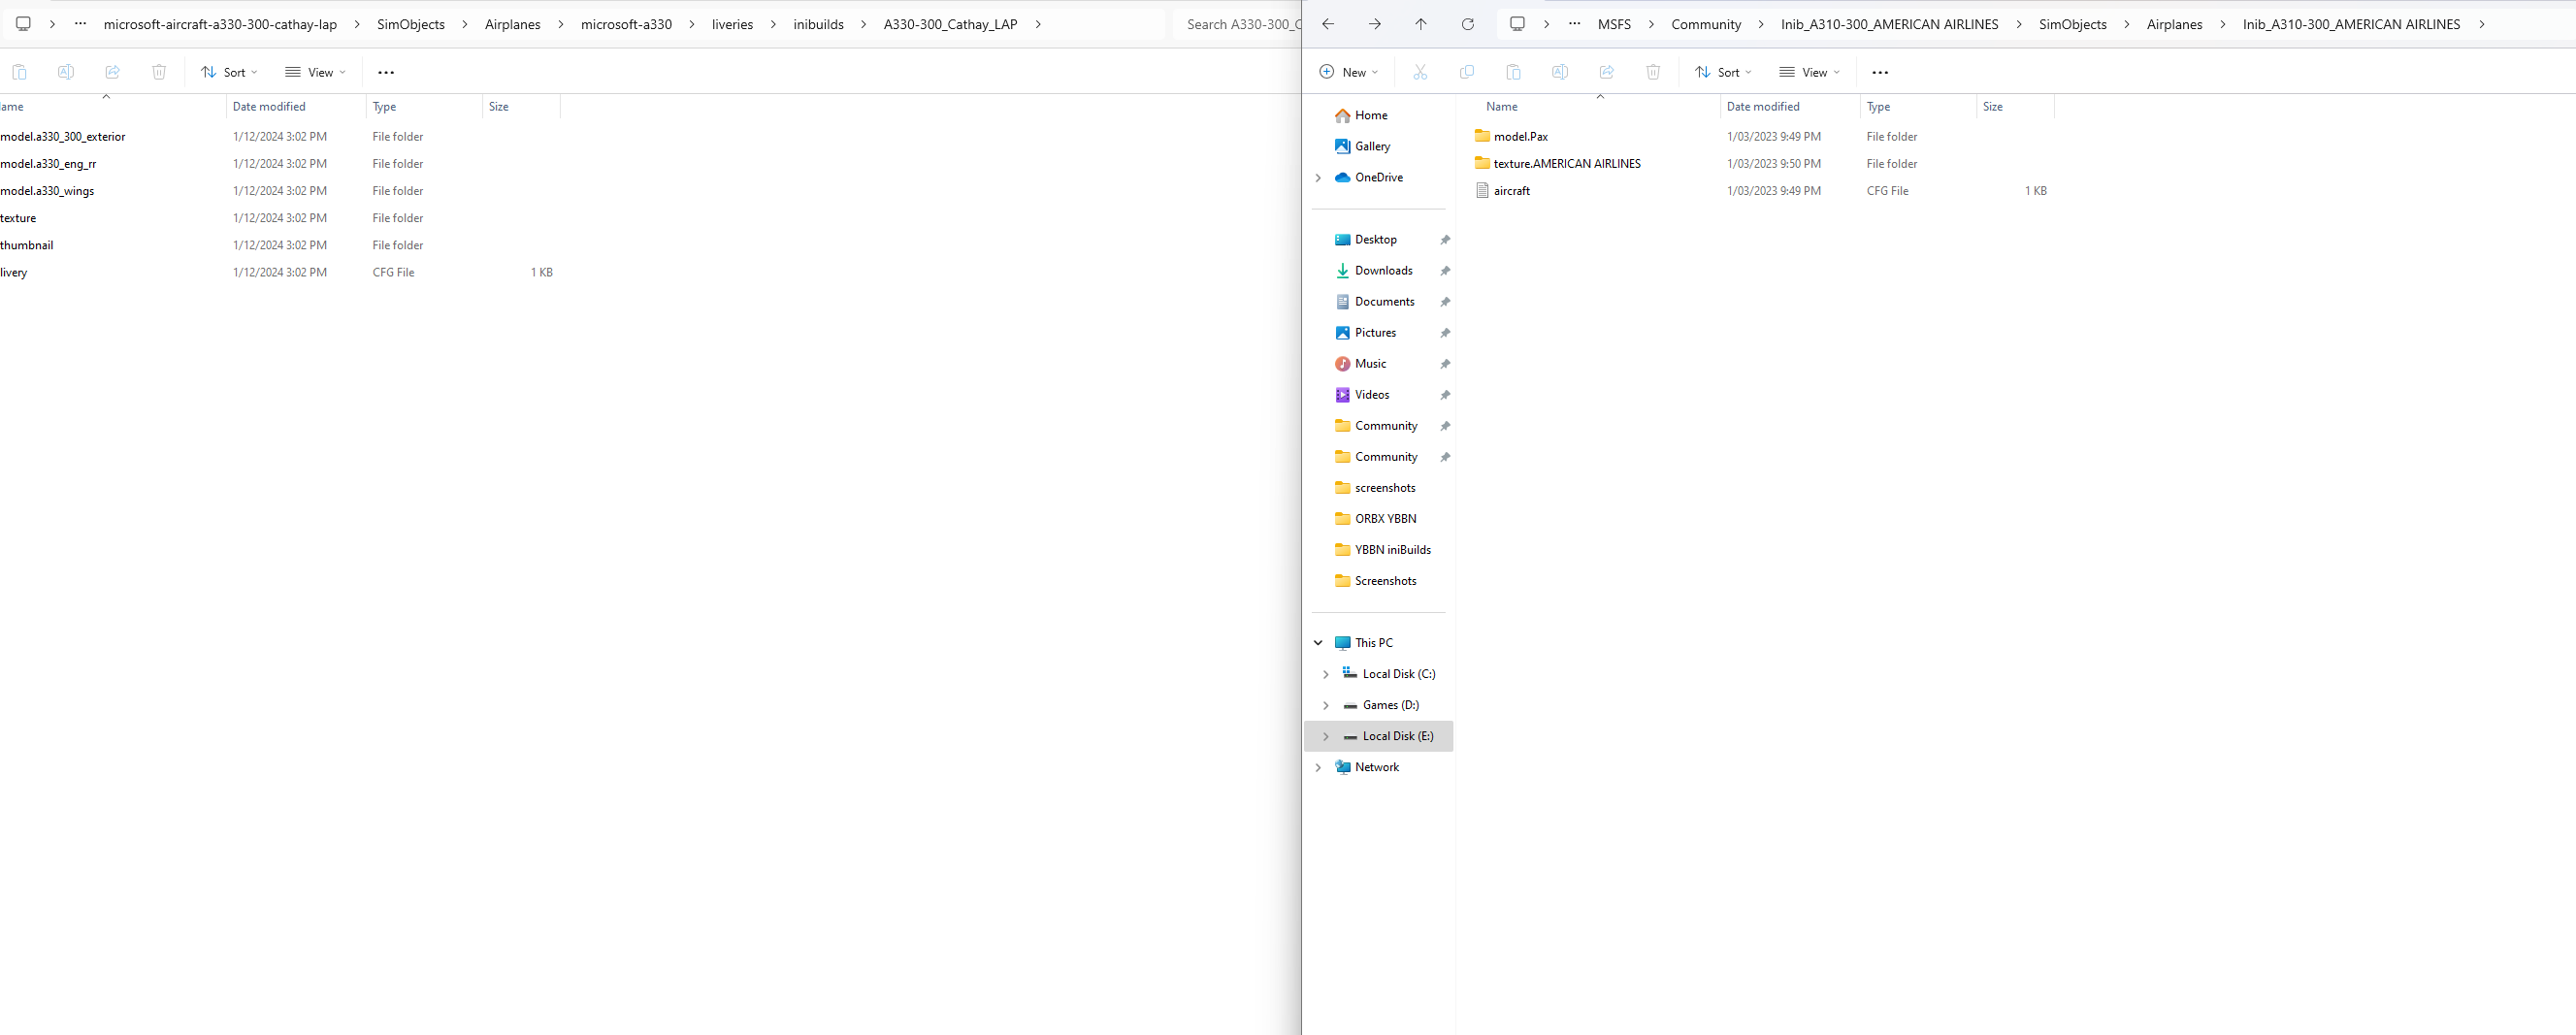Click the MSFS breadcrumb in the right address bar
2576x1035 pixels.
coord(1614,24)
